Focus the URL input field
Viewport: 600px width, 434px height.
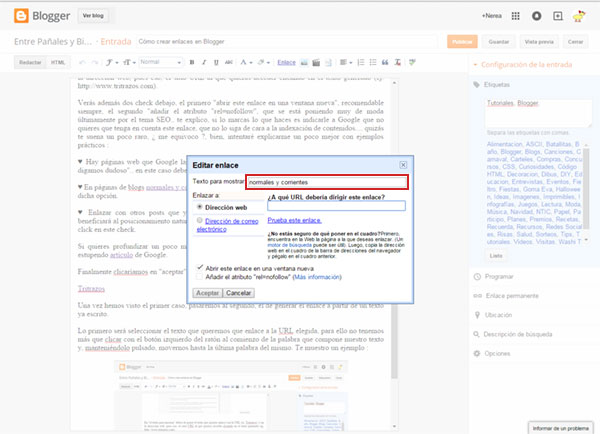coord(336,206)
